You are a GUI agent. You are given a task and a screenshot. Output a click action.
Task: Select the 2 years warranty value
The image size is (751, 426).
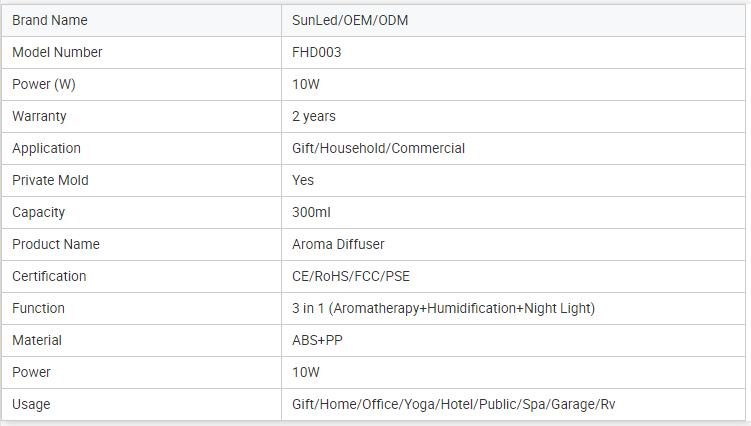(313, 116)
